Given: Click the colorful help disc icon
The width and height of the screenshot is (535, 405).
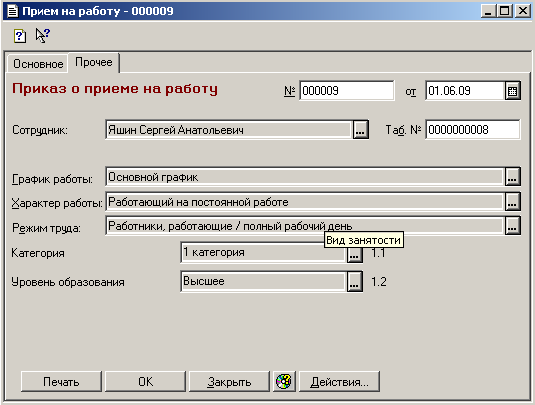Looking at the screenshot, I should pos(284,381).
